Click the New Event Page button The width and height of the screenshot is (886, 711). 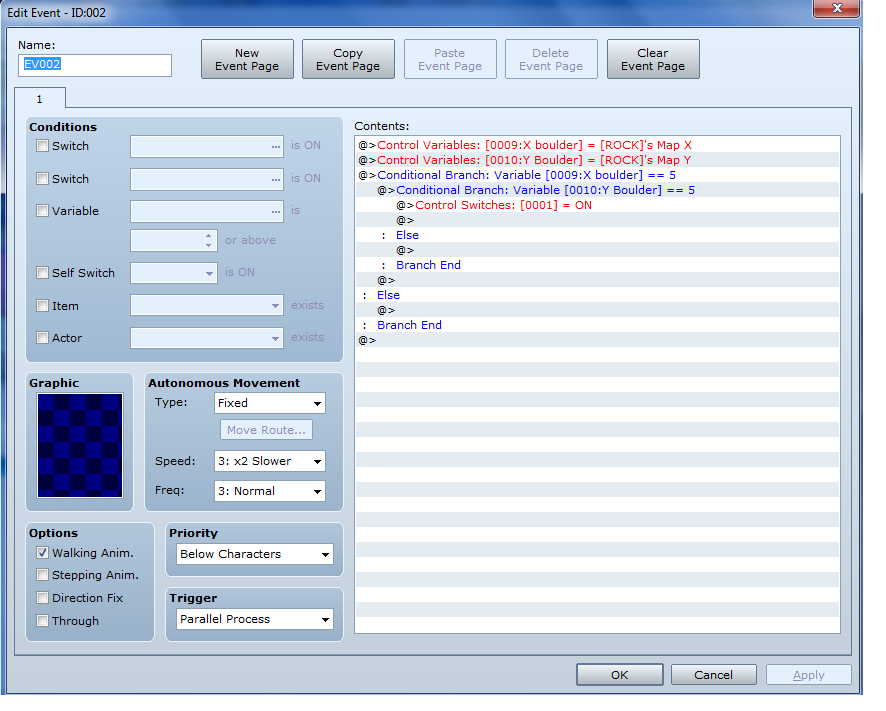(247, 59)
